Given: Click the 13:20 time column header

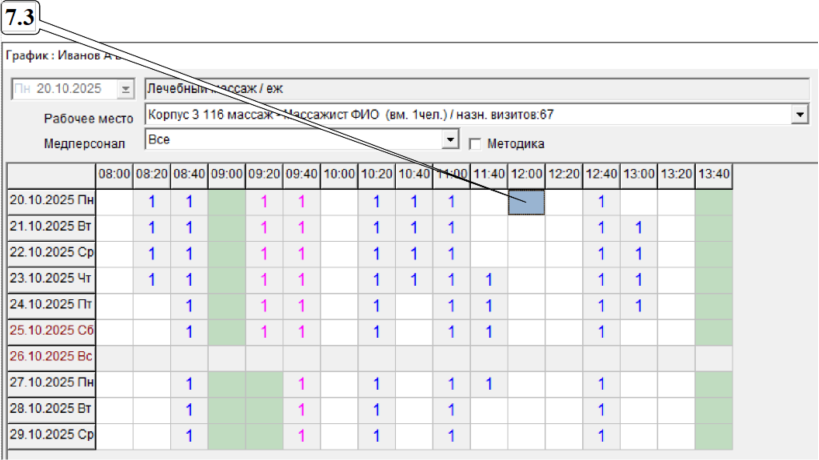Looking at the screenshot, I should click(677, 174).
